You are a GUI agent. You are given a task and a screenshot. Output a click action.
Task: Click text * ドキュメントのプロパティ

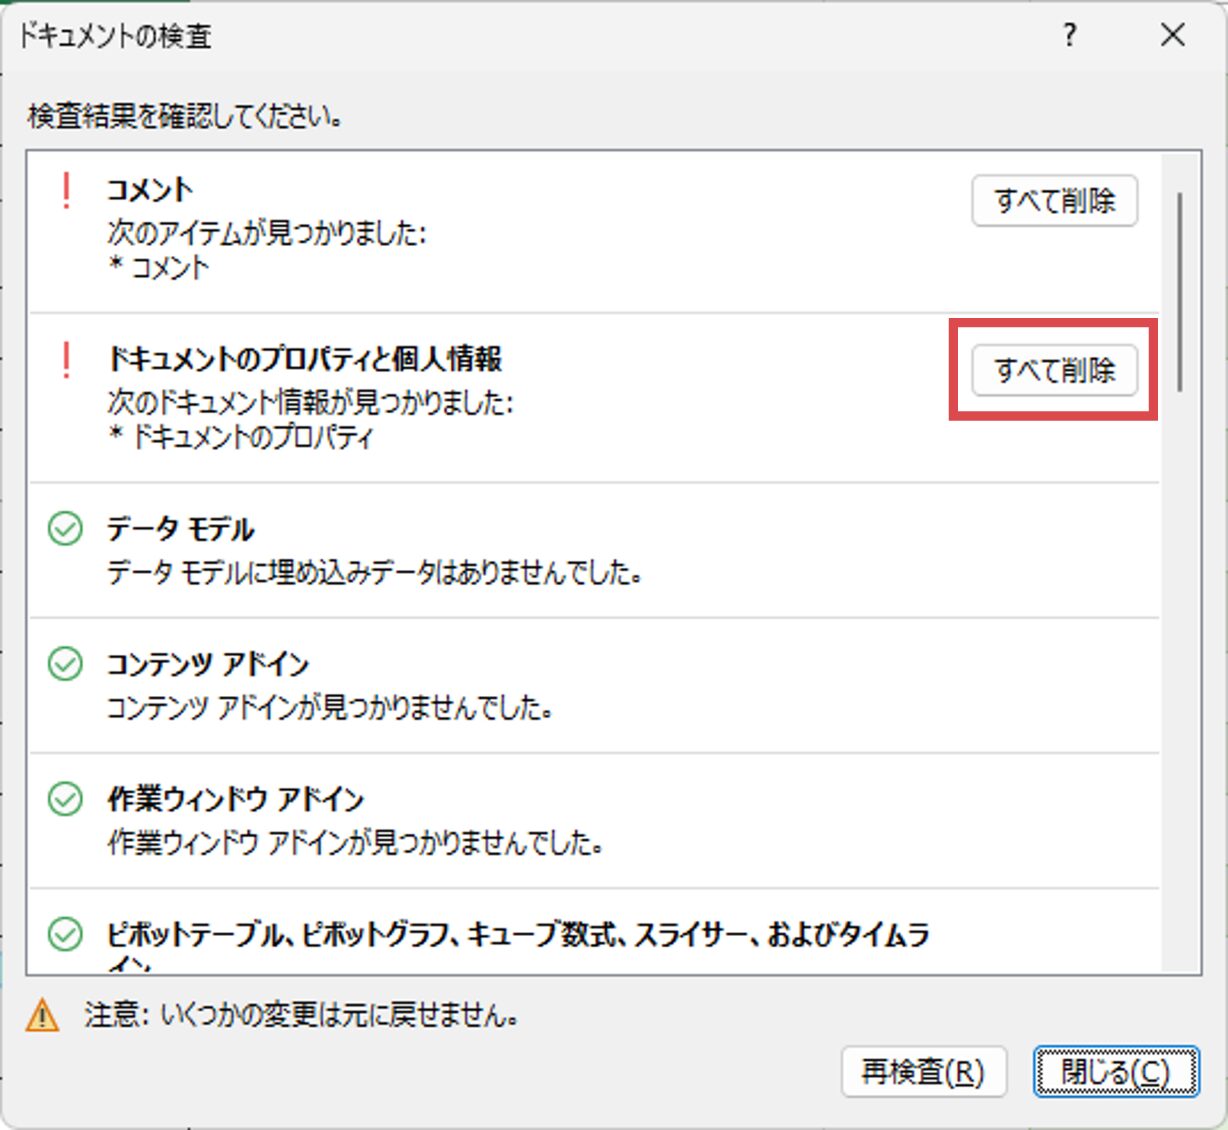241,437
